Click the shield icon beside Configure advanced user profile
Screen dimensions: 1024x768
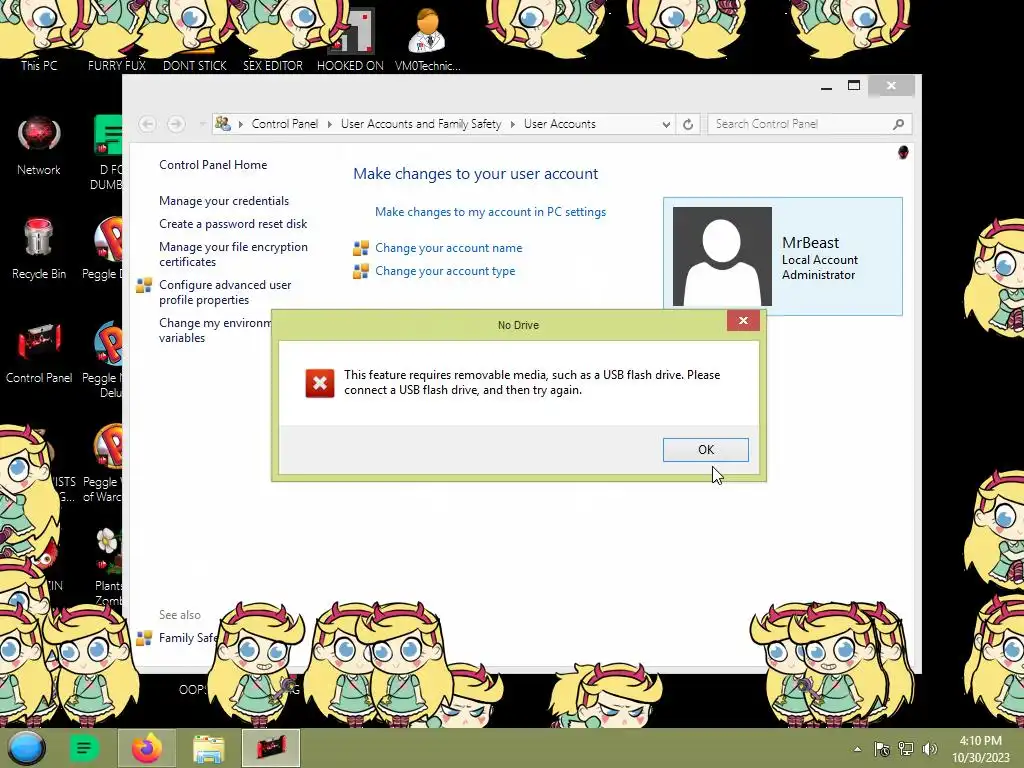tap(144, 285)
